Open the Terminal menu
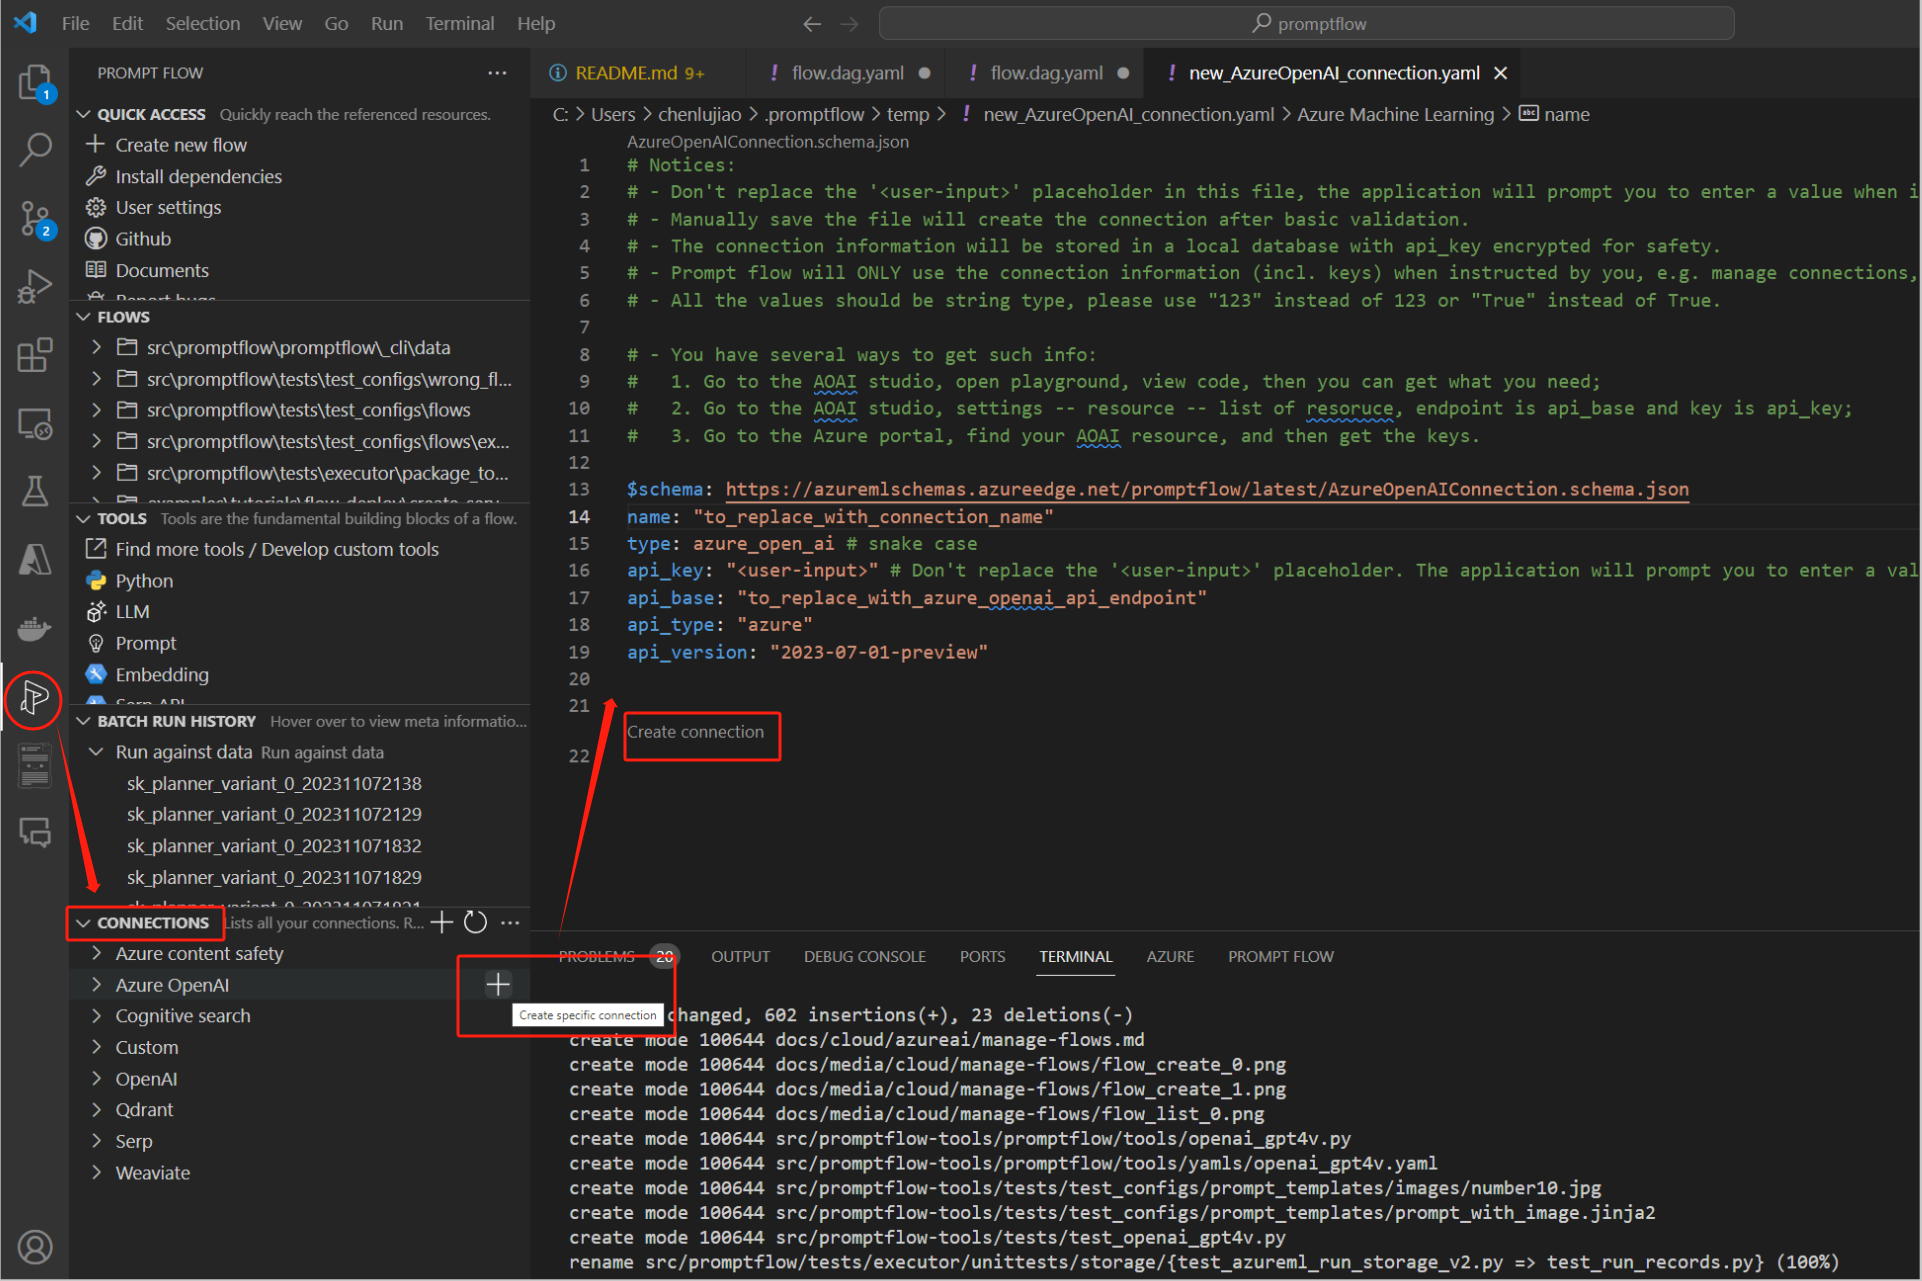This screenshot has width=1922, height=1281. pos(459,23)
